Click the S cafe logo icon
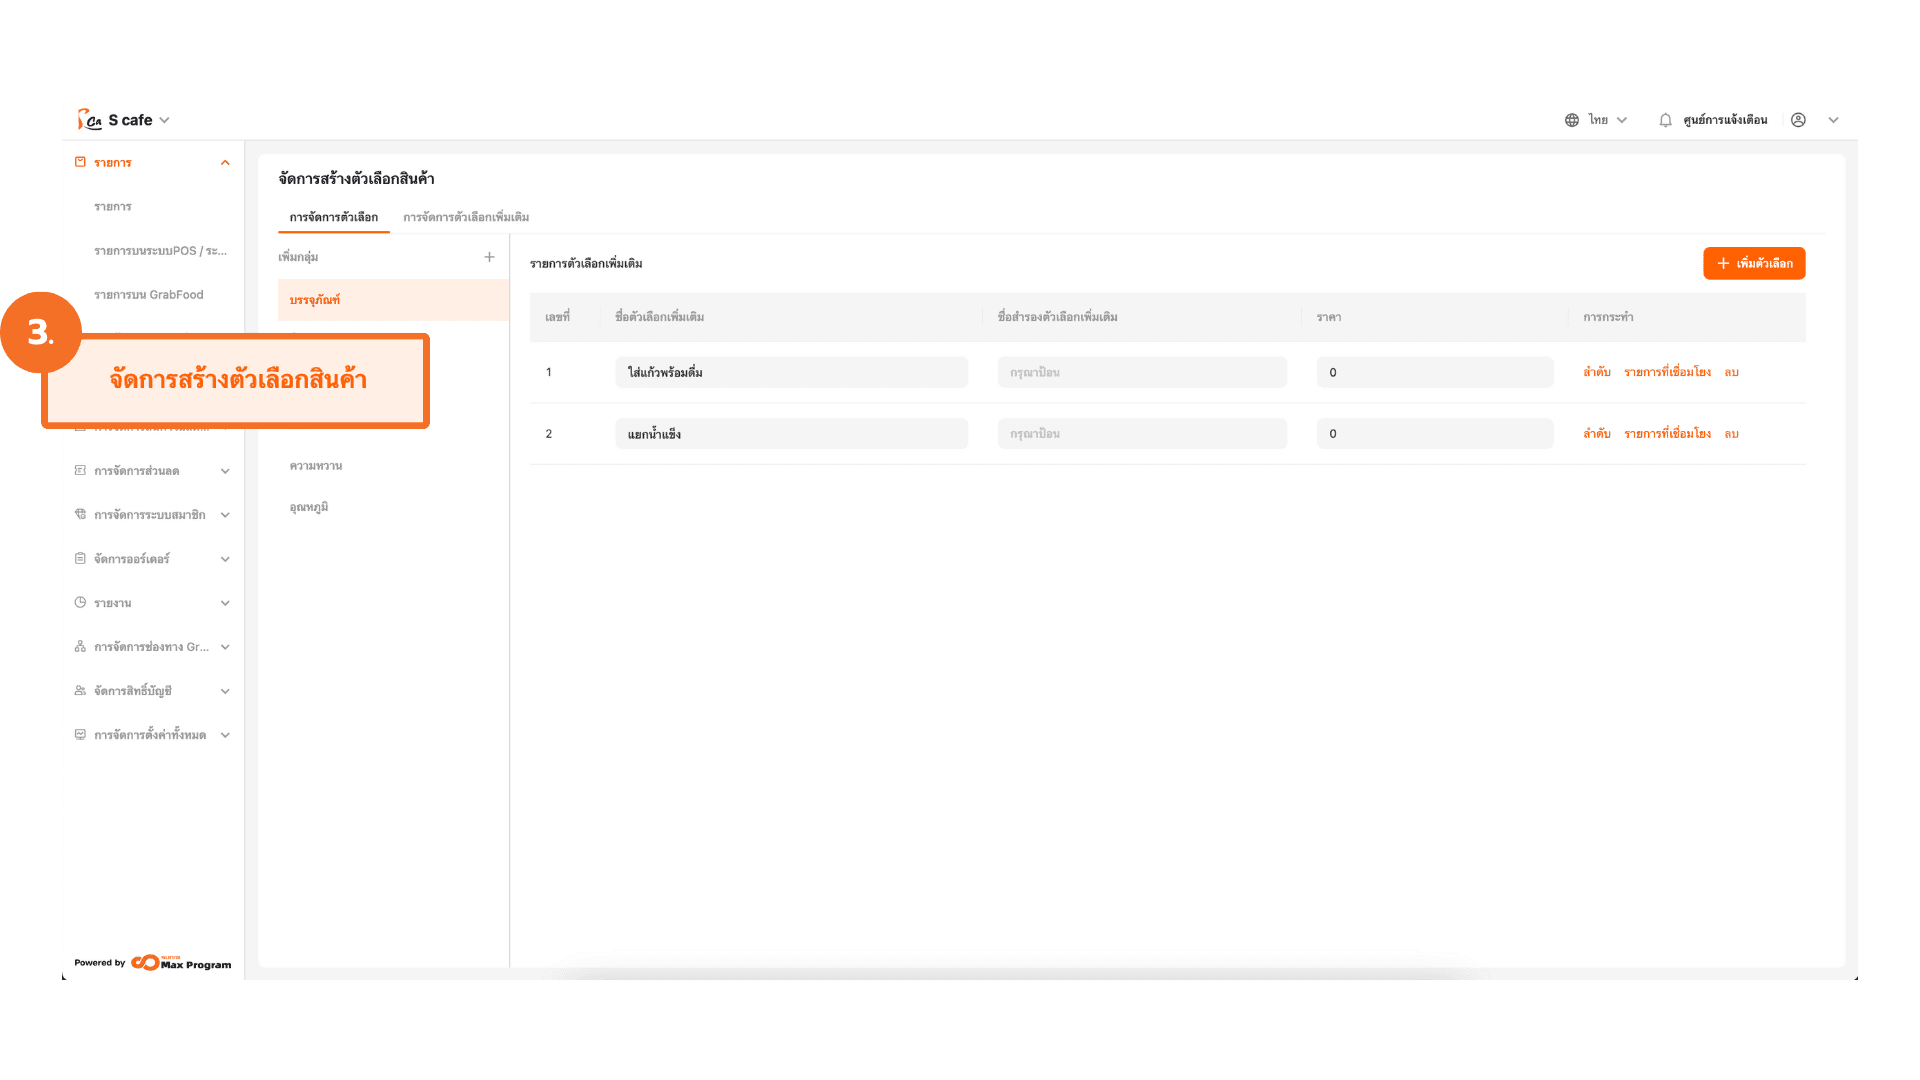The image size is (1920, 1080). click(x=89, y=120)
